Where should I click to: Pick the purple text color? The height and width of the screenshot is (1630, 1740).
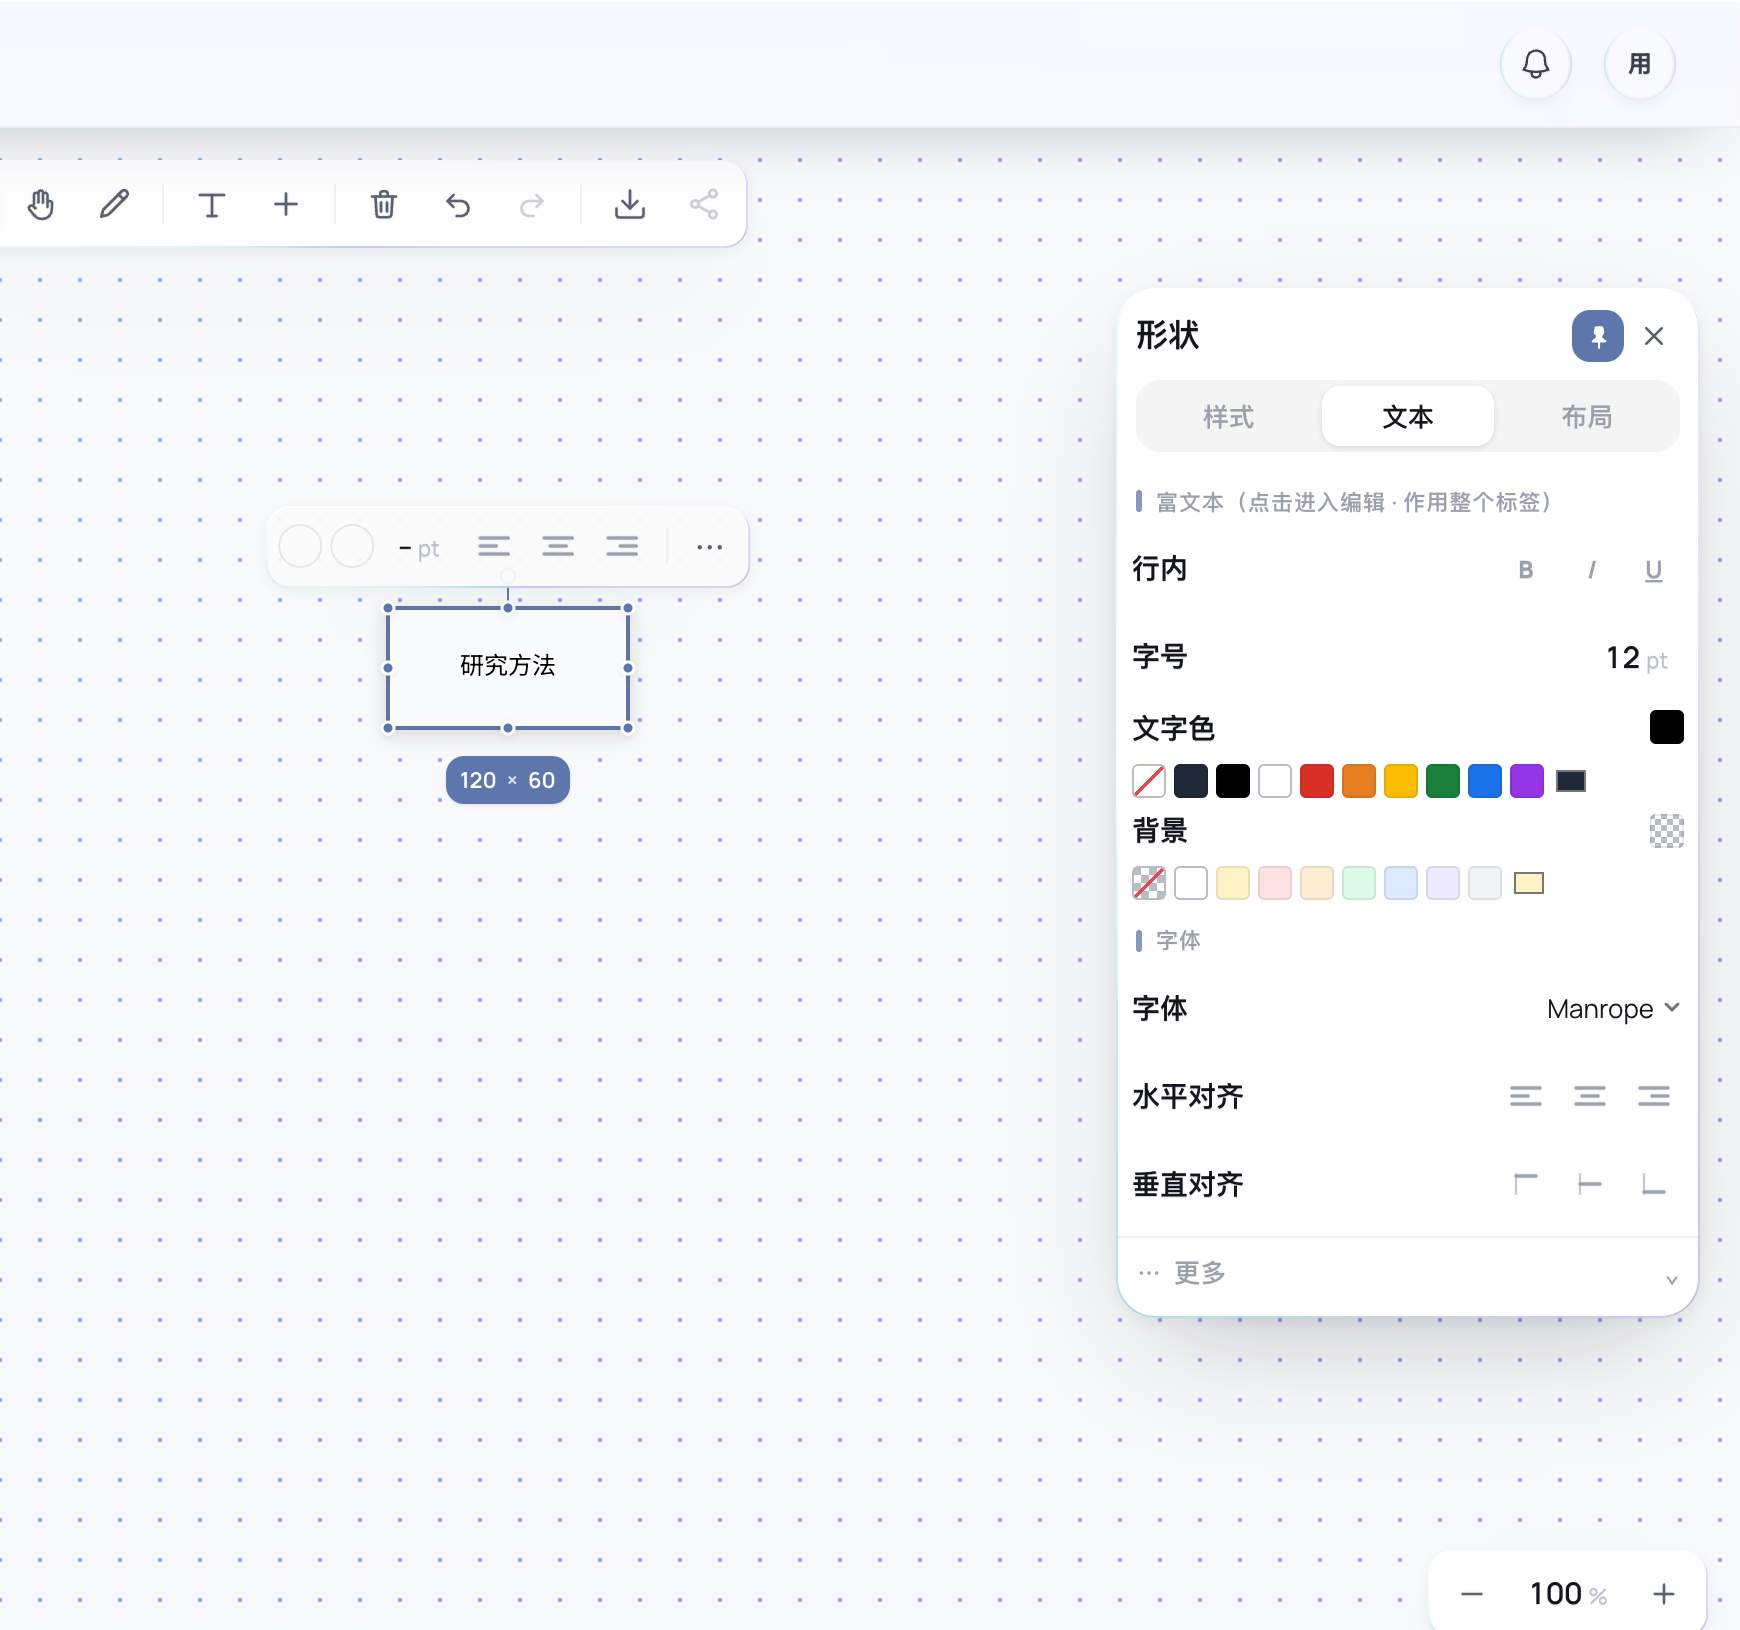coord(1527,781)
